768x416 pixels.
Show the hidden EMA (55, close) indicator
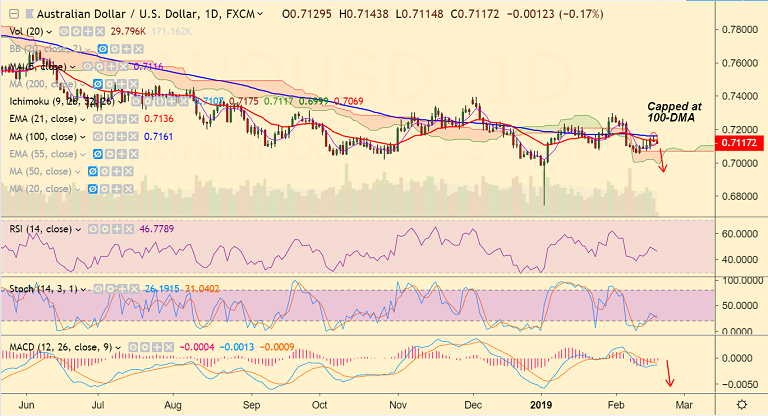pyautogui.click(x=97, y=154)
